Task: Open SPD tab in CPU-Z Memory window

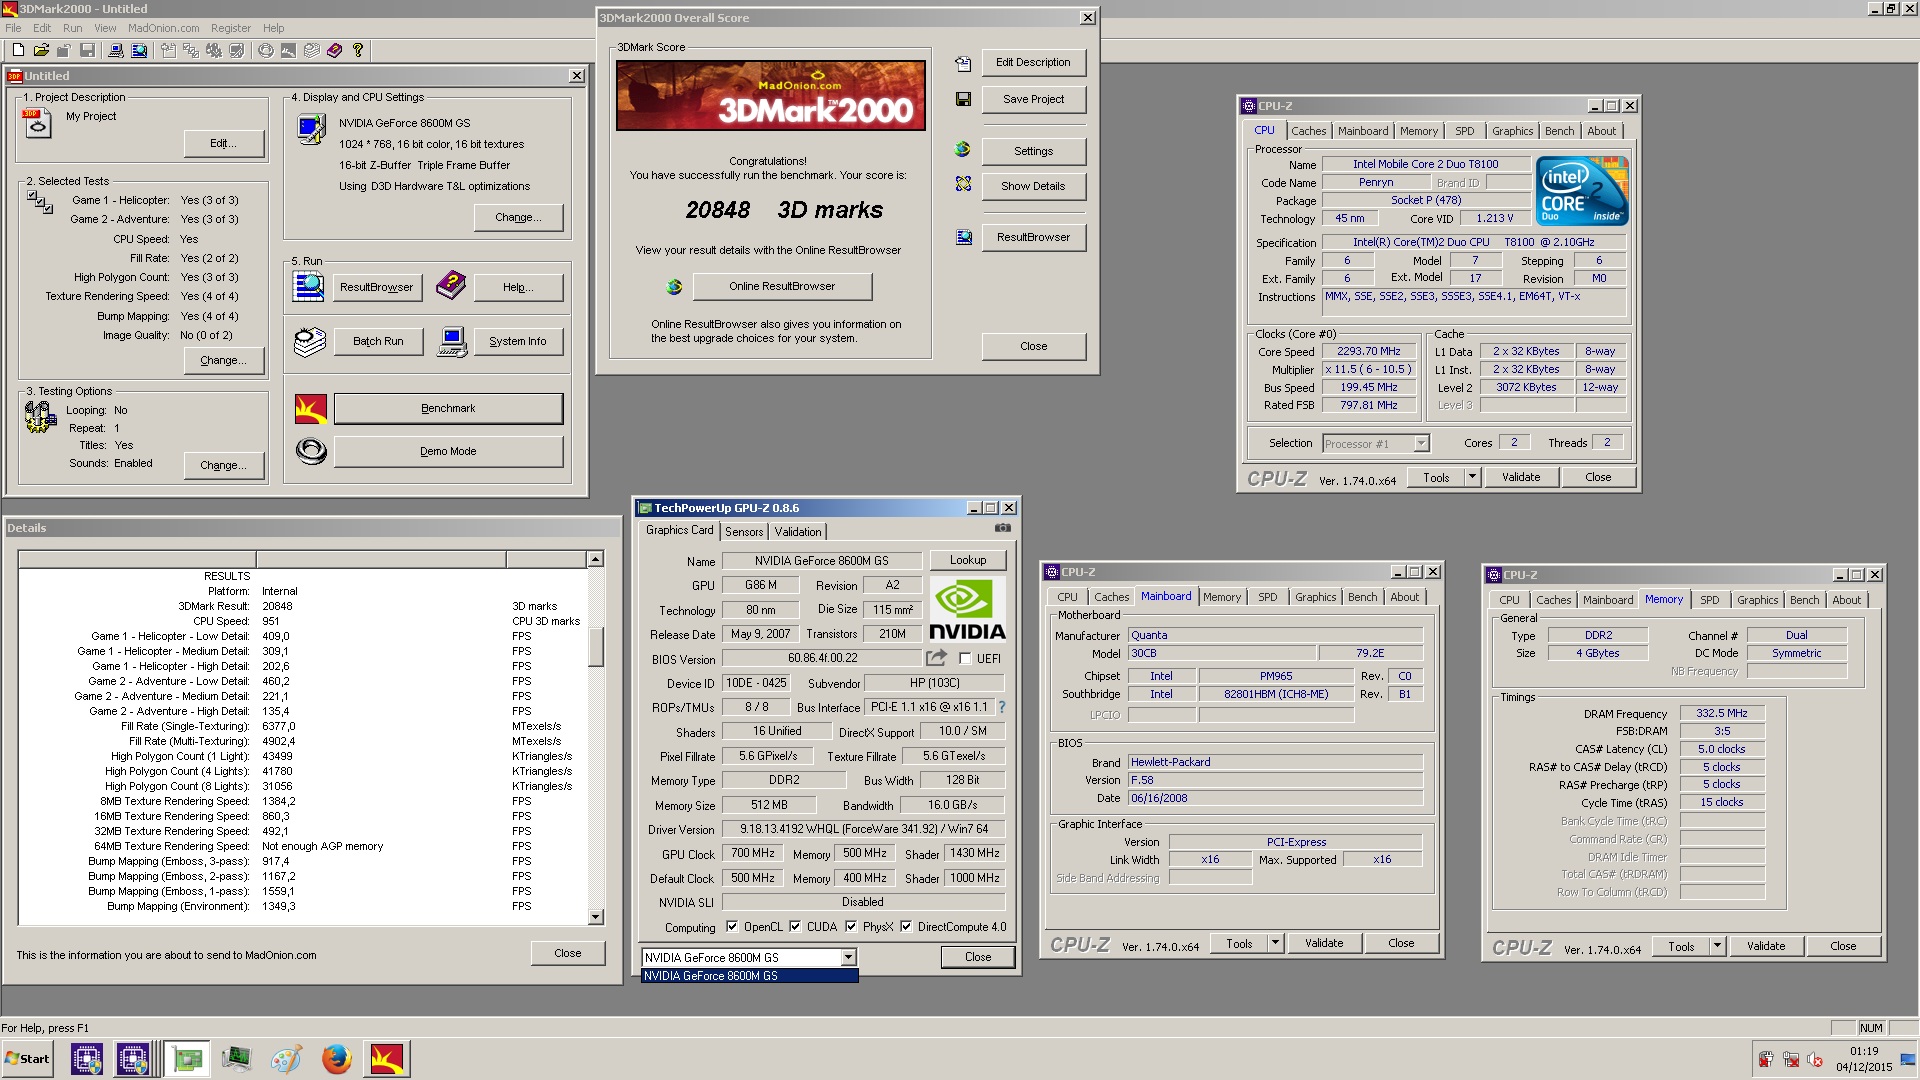Action: pyautogui.click(x=1710, y=600)
